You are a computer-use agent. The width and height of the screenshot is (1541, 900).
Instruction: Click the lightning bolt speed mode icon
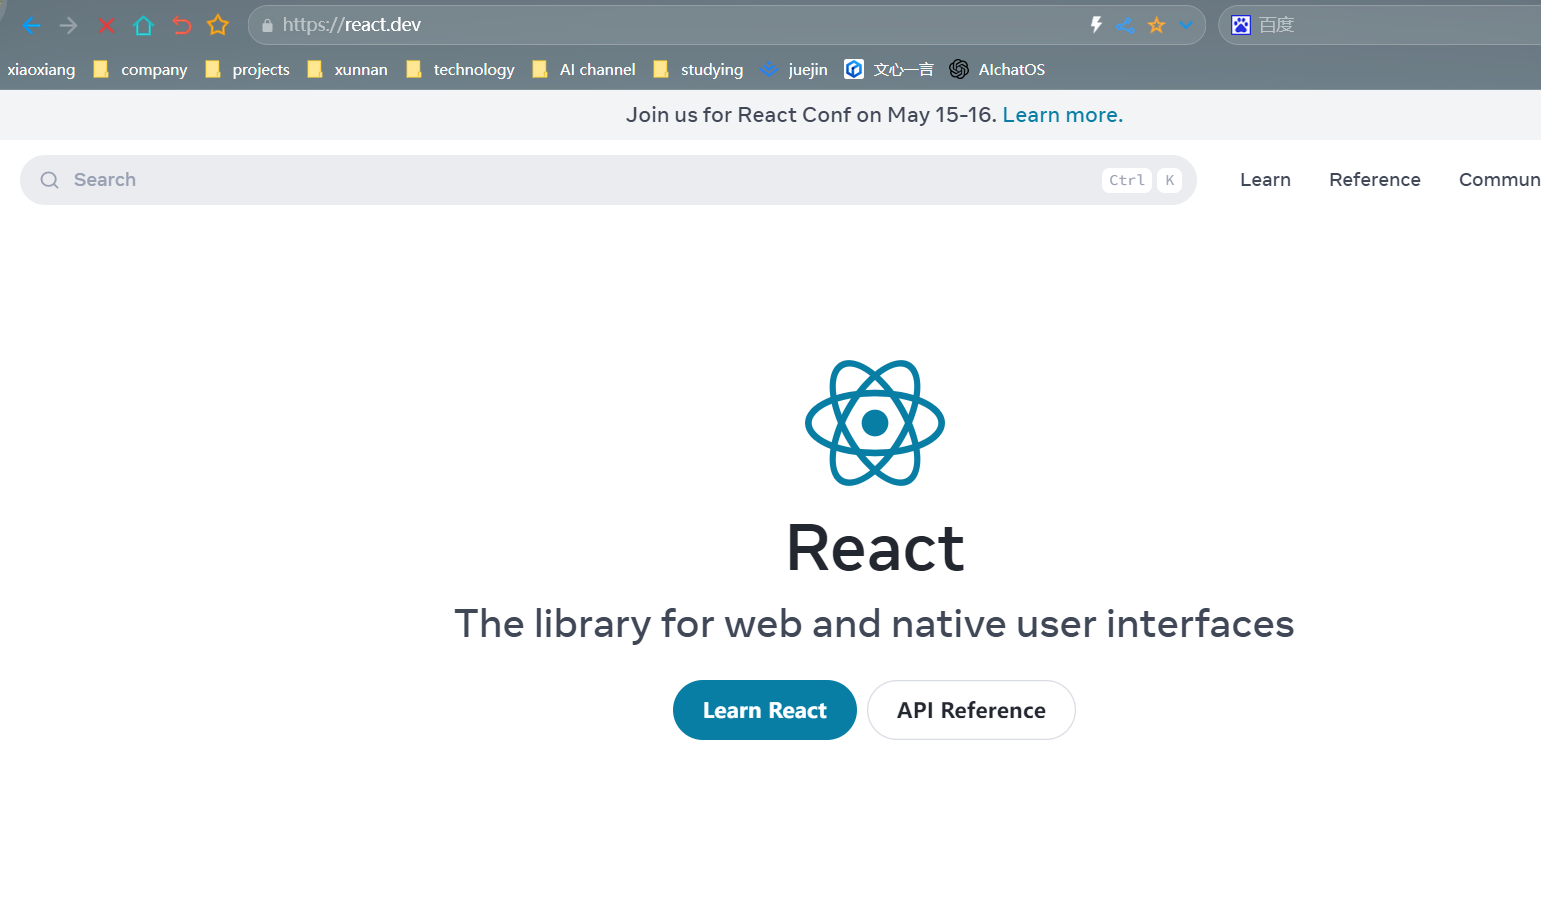pyautogui.click(x=1096, y=25)
